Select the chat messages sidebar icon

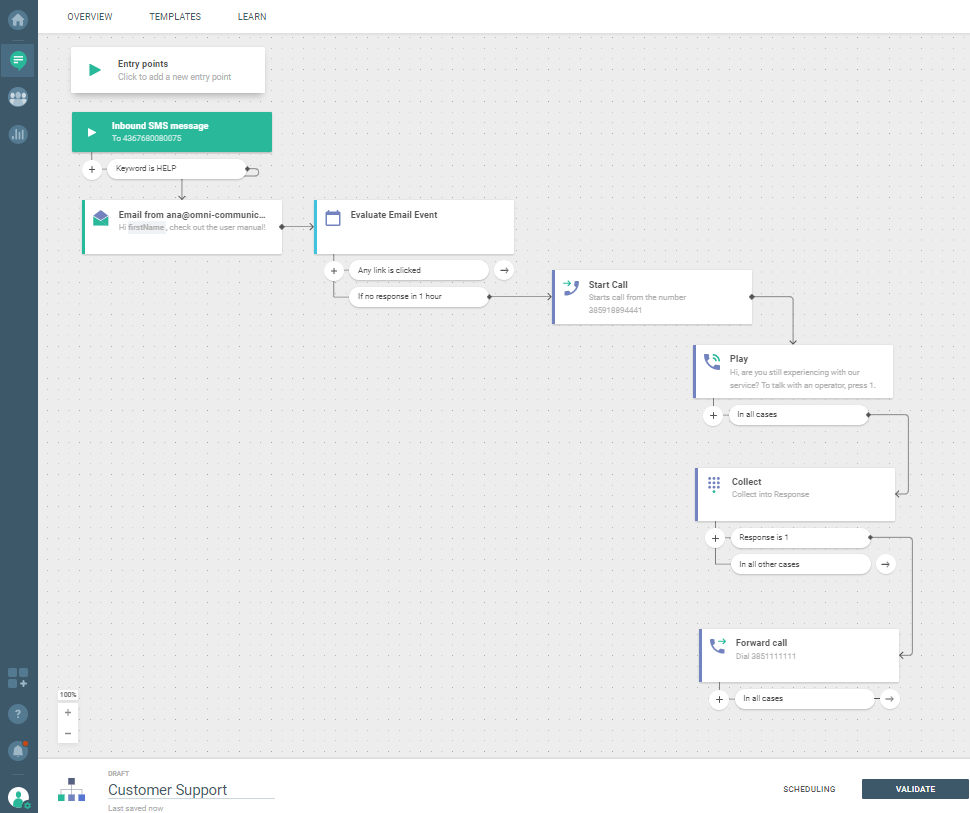pyautogui.click(x=18, y=60)
